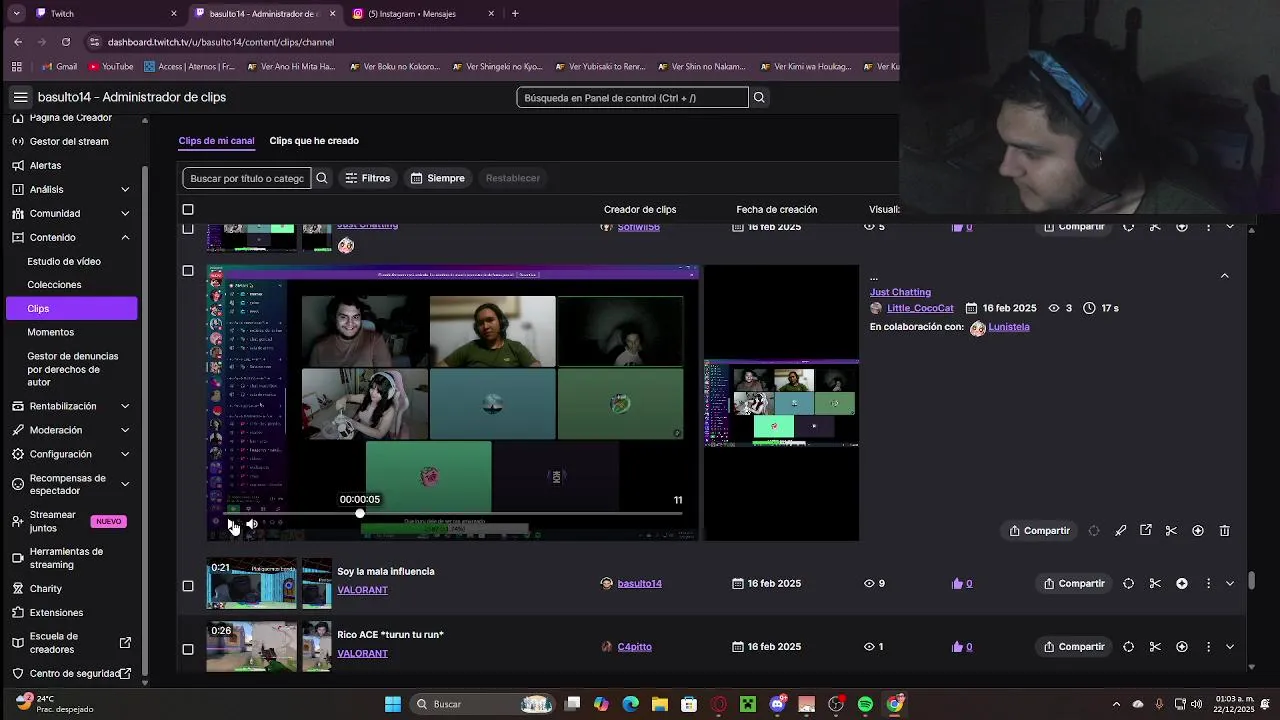Open Microsoft Edge from the taskbar
The image size is (1280, 720).
tap(630, 704)
